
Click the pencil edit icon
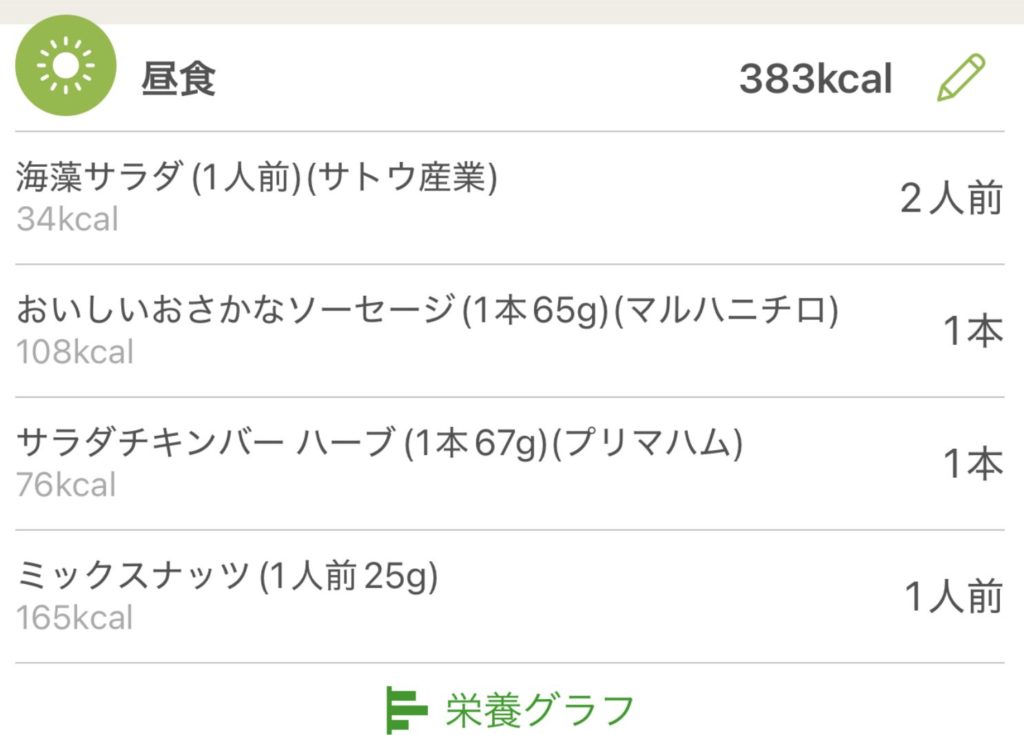tap(960, 78)
